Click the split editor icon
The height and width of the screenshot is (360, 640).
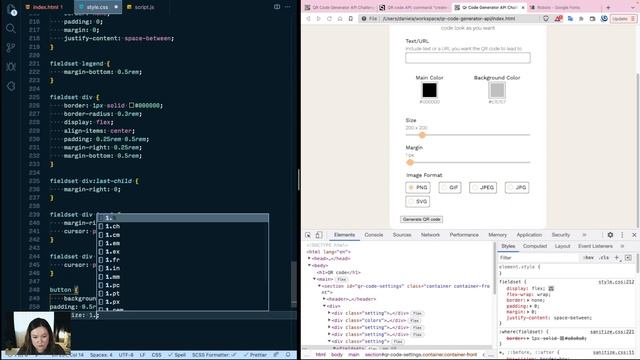[x=277, y=7]
